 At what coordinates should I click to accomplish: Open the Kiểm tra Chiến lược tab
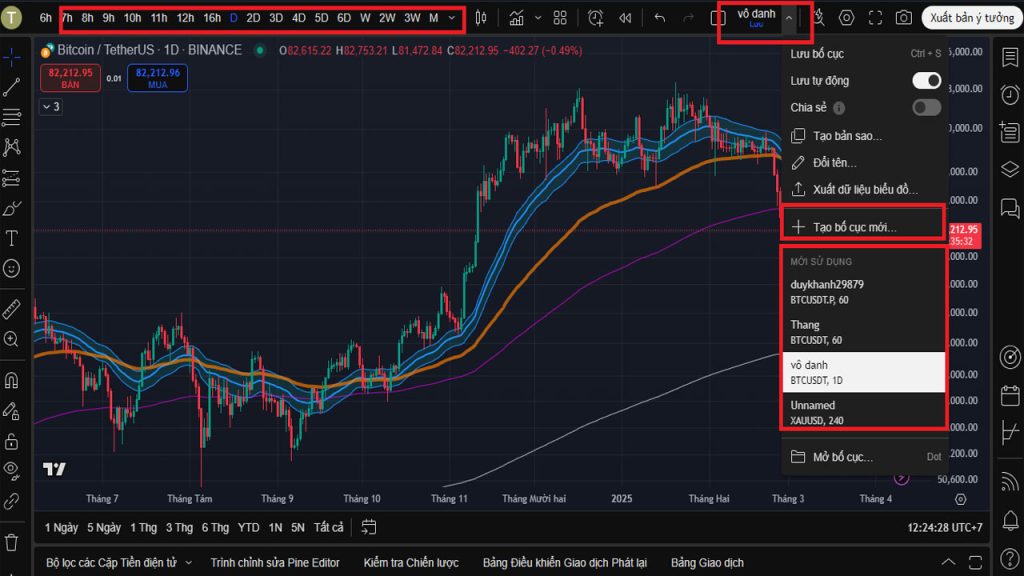coord(411,562)
